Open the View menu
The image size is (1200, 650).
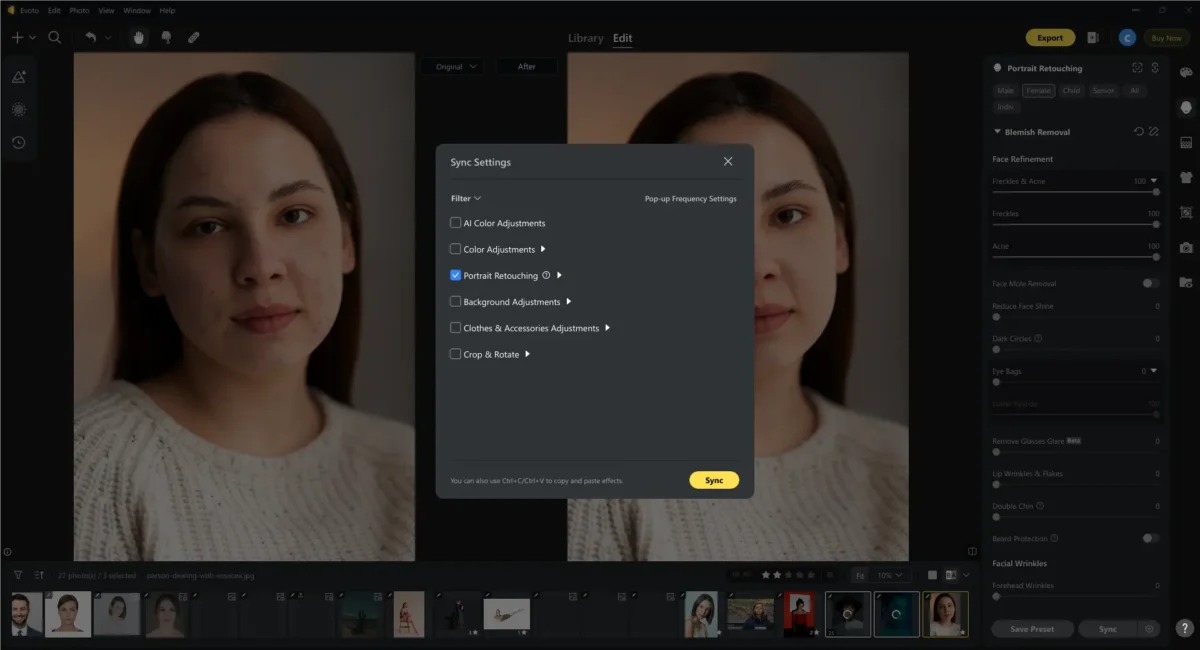106,10
